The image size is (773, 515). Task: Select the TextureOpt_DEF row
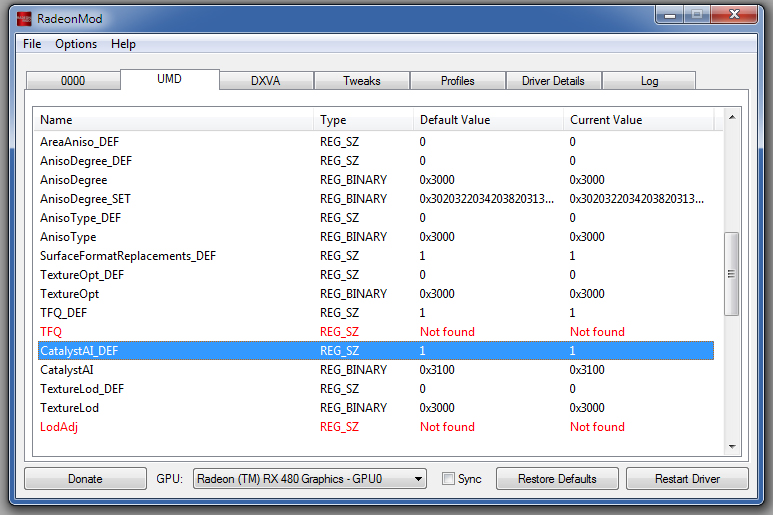click(376, 275)
